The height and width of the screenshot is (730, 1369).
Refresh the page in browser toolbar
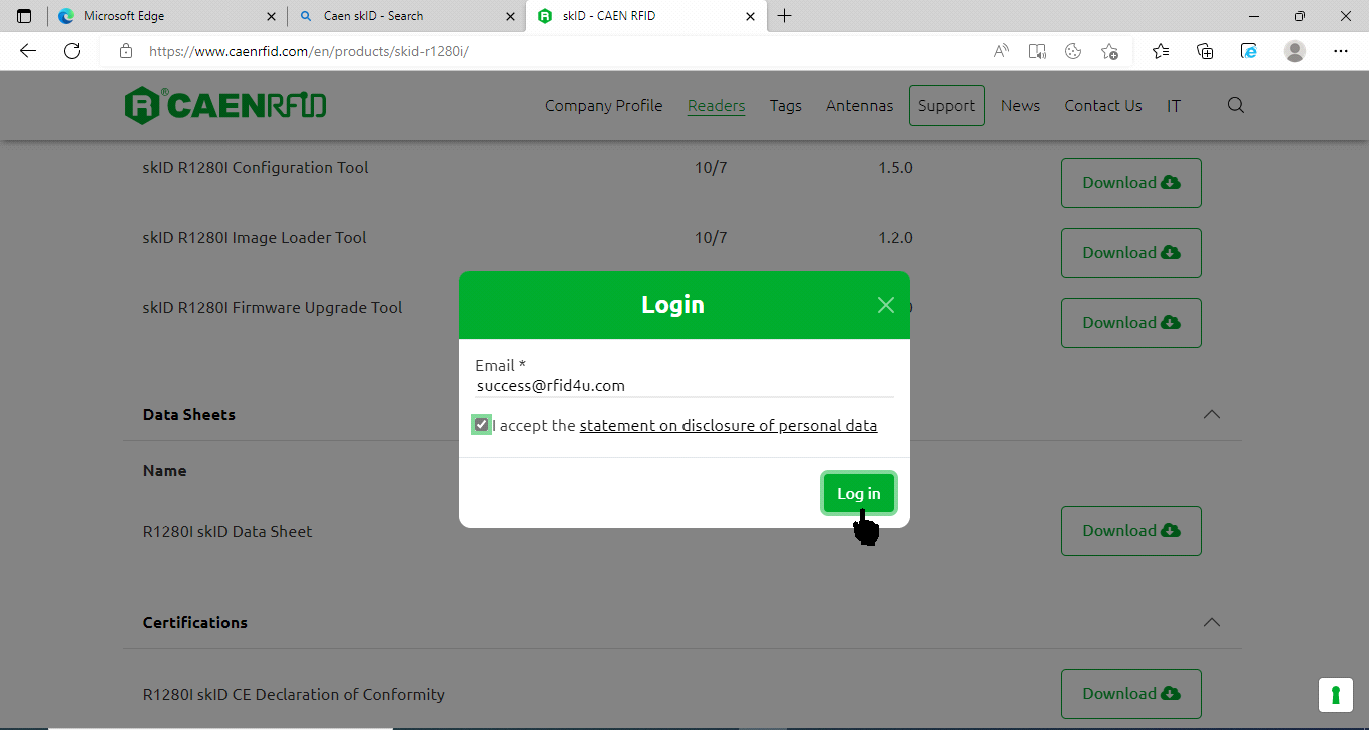pos(72,51)
